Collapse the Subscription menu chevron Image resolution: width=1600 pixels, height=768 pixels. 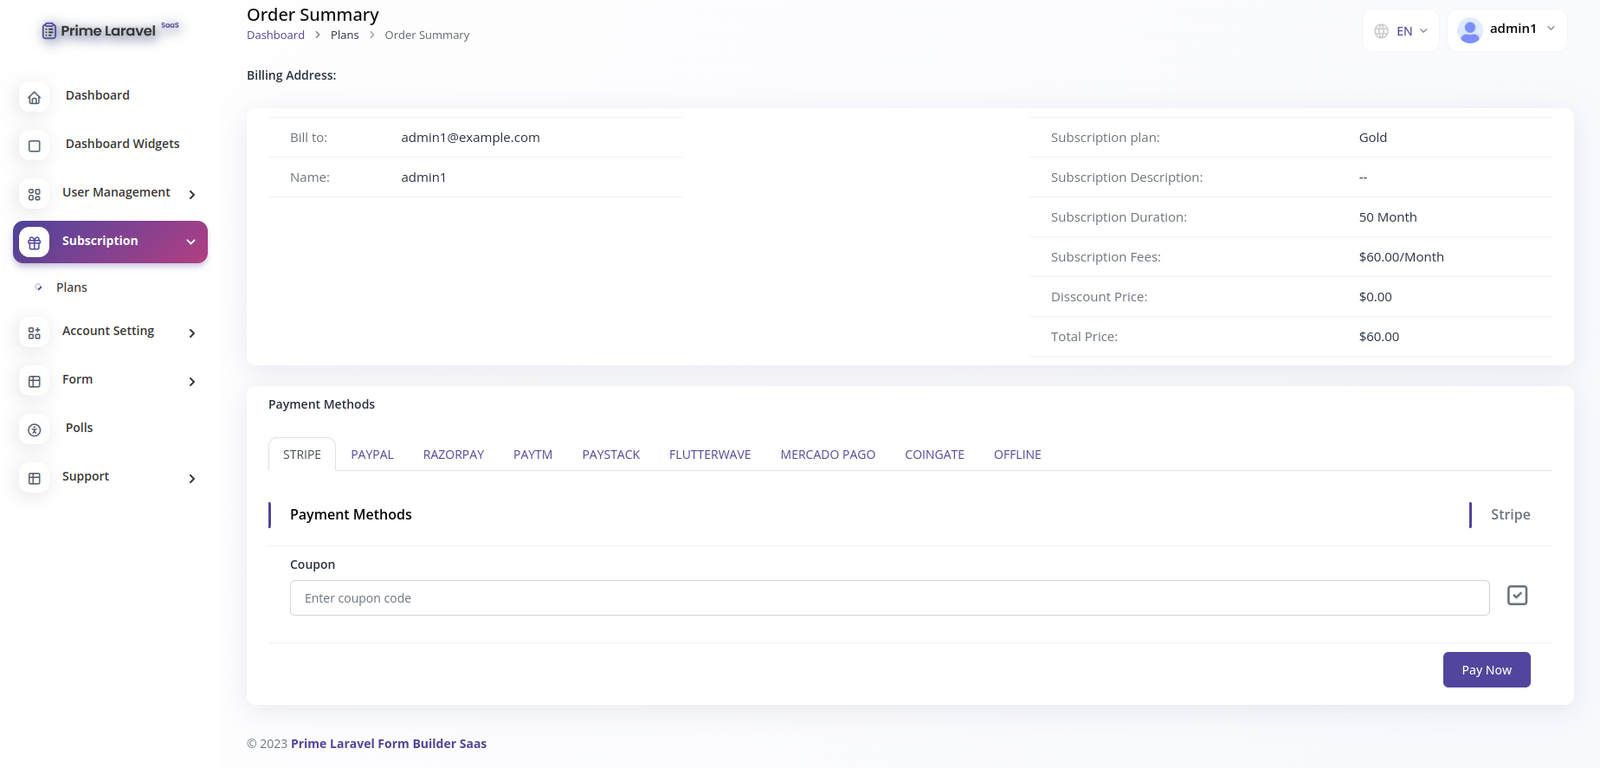point(191,242)
